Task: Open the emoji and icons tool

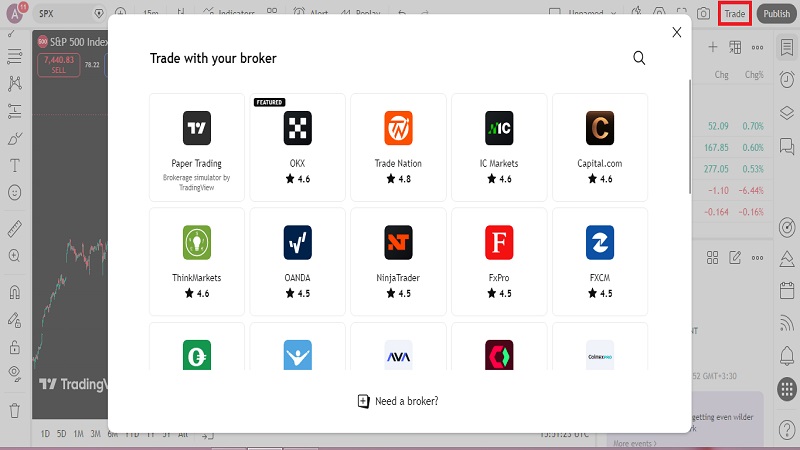Action: (x=15, y=192)
